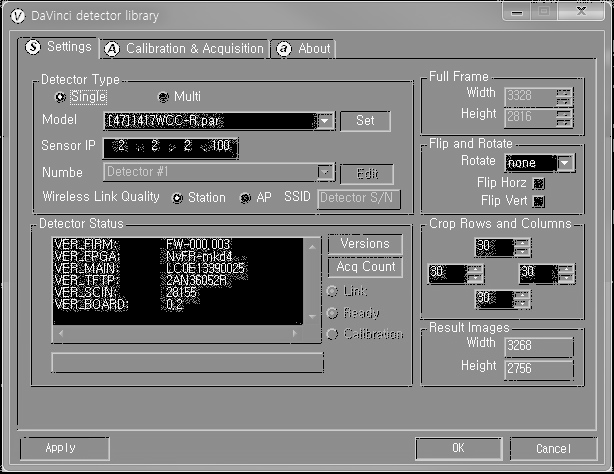Click the SSID Detector S/N field
The width and height of the screenshot is (614, 474).
358,199
